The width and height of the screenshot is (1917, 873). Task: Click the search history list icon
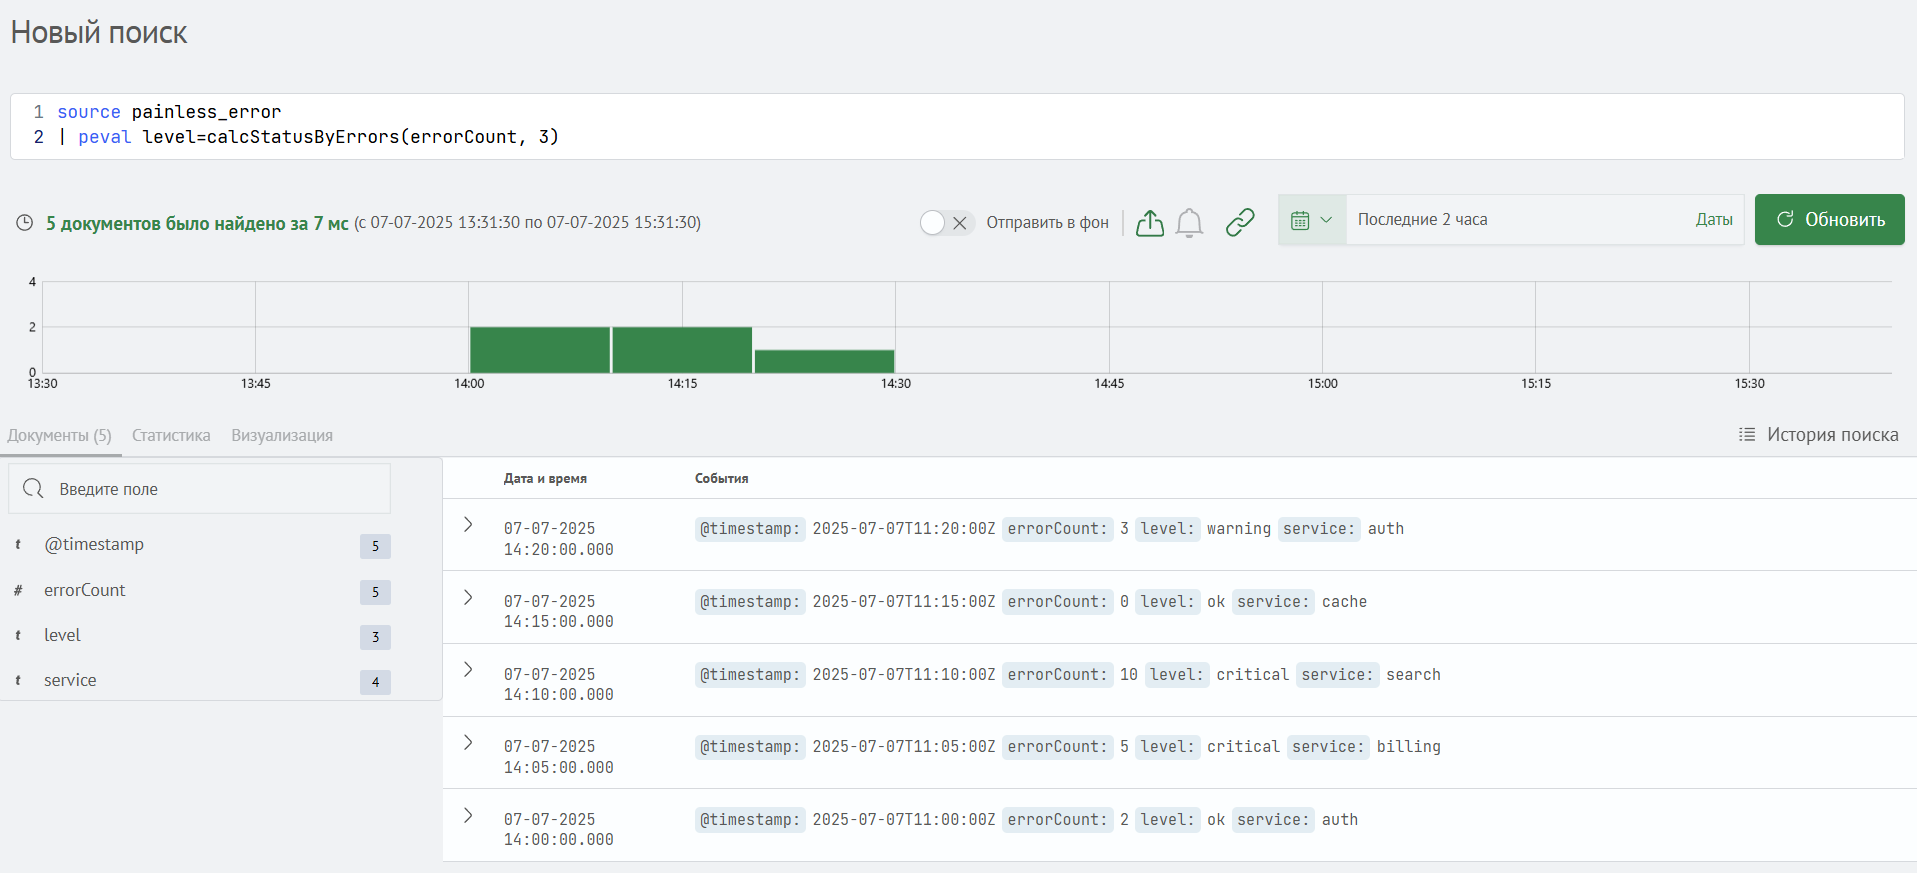[1746, 435]
